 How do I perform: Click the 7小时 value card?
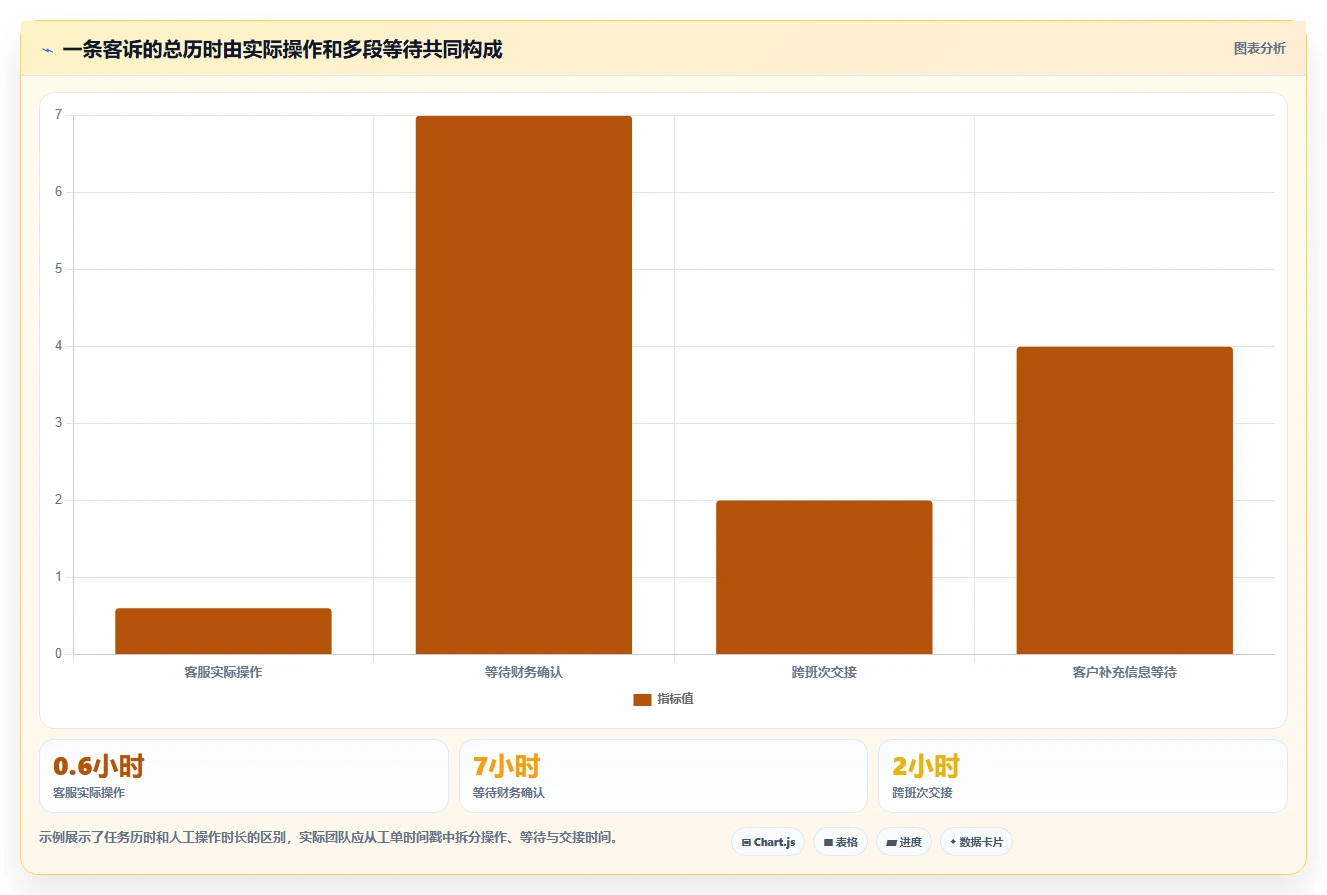(x=663, y=776)
